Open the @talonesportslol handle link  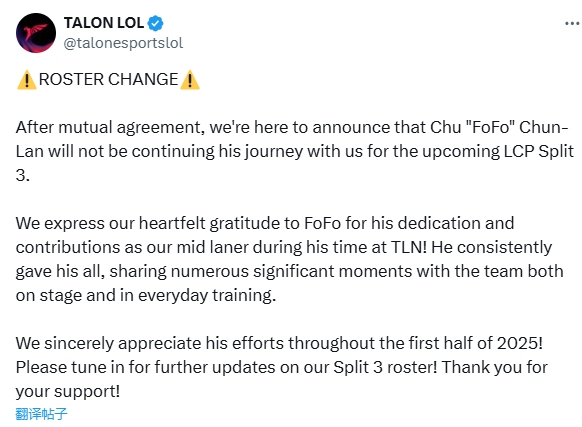tap(123, 43)
